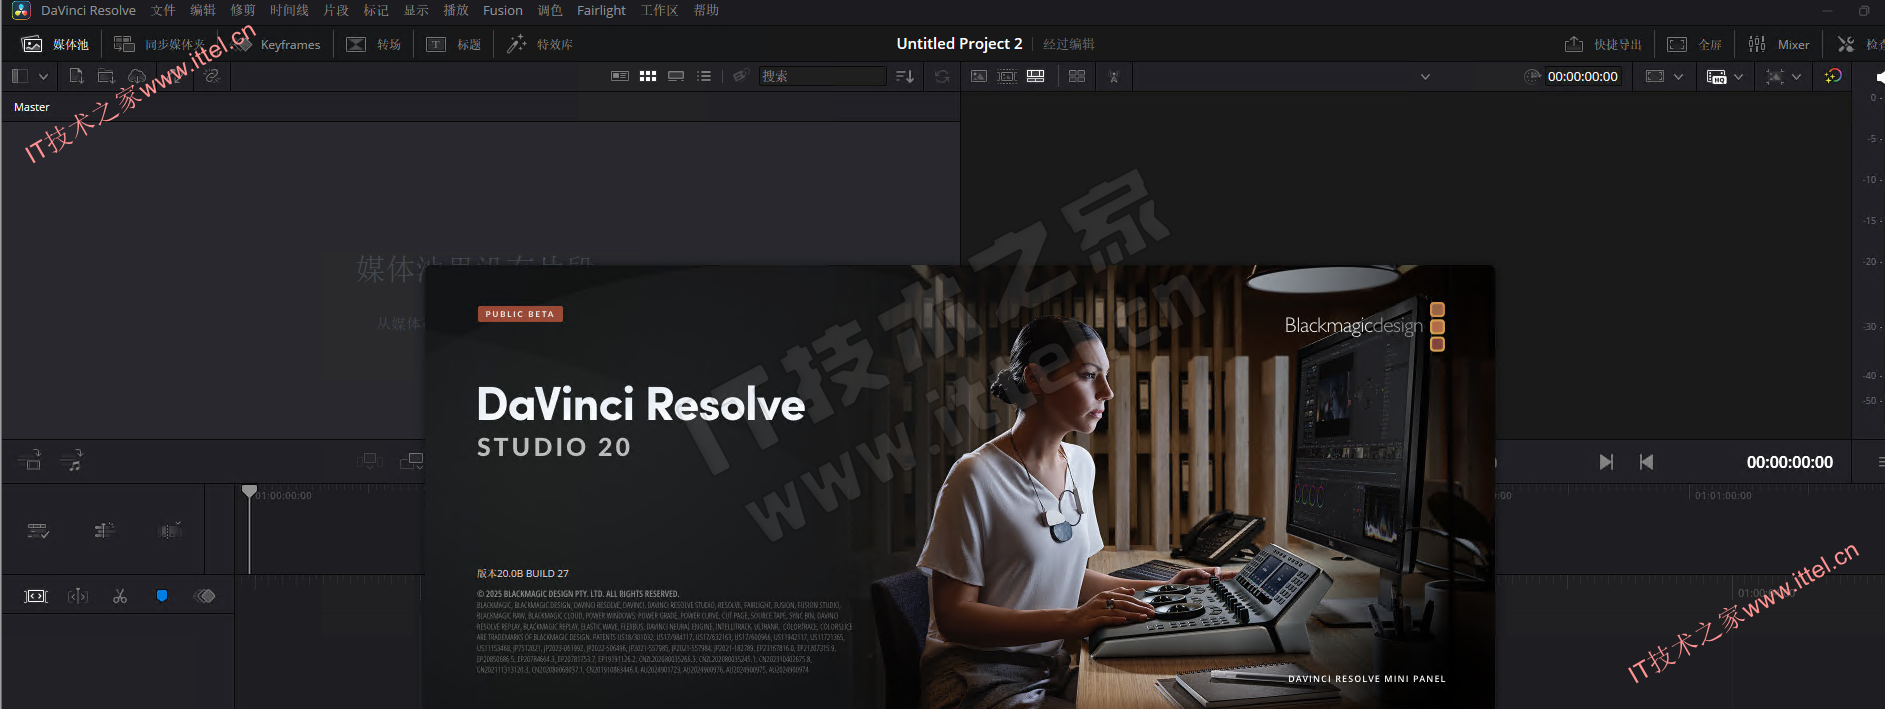Screen dimensions: 1885x709
Task: Toggle the audio Mixer panel
Action: point(1779,44)
